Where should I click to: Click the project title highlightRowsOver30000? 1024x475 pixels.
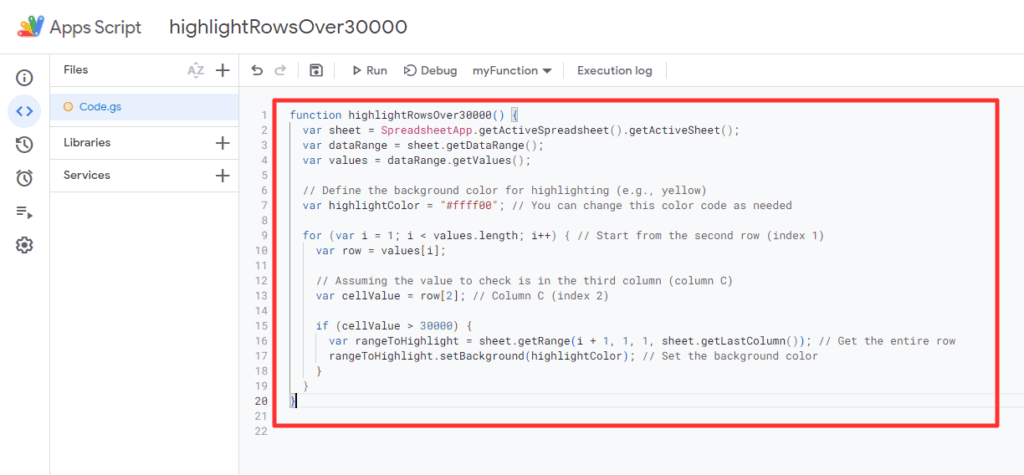tap(274, 27)
